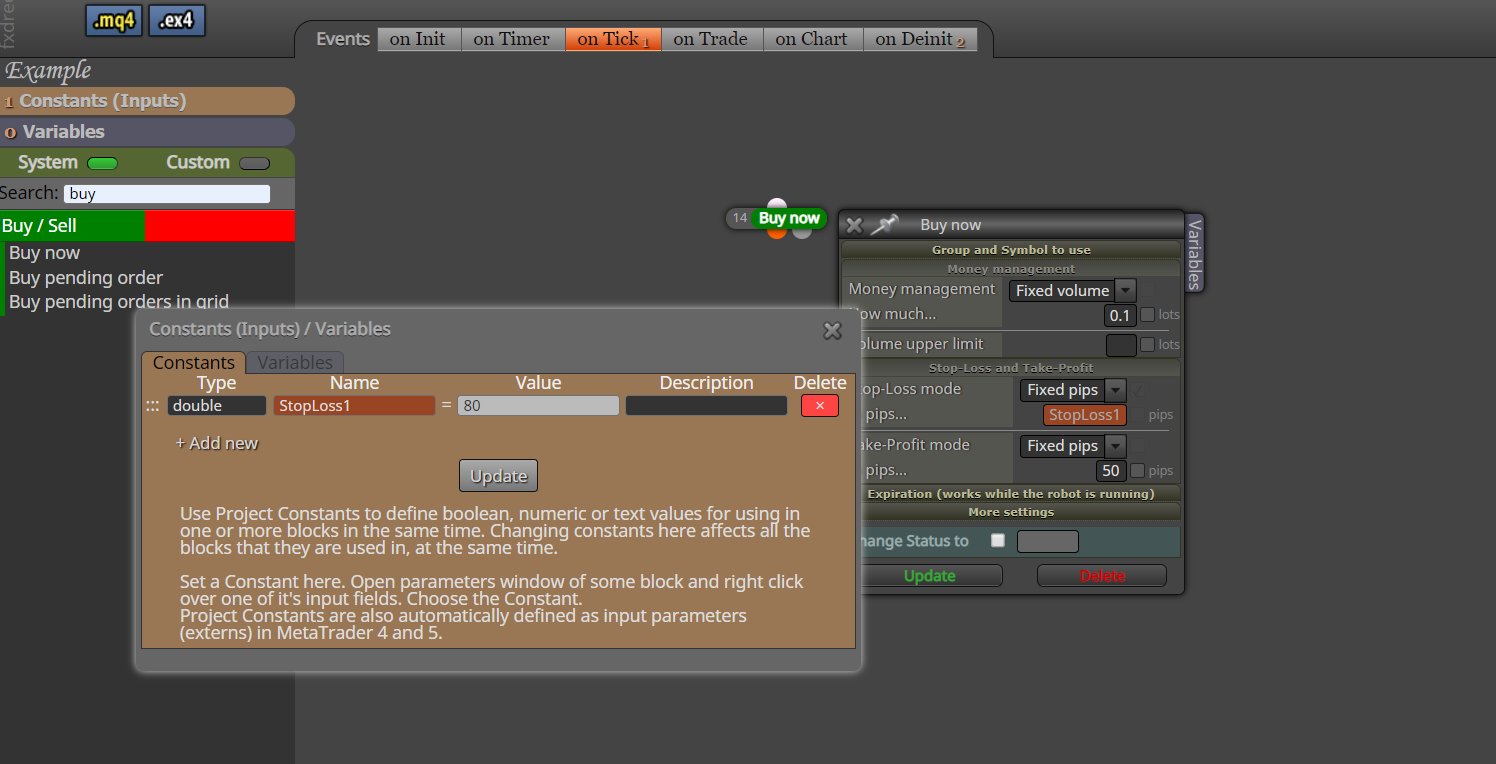Focus the block Search field

pos(167,194)
